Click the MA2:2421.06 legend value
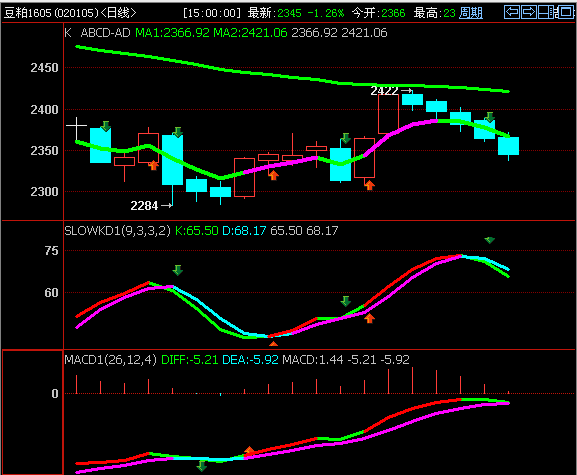 [x=250, y=33]
